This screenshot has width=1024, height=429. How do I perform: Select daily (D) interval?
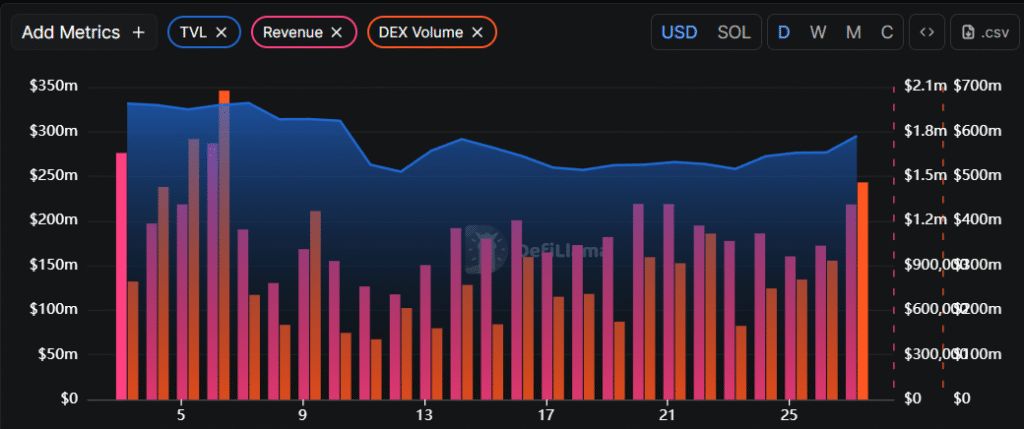pos(784,32)
